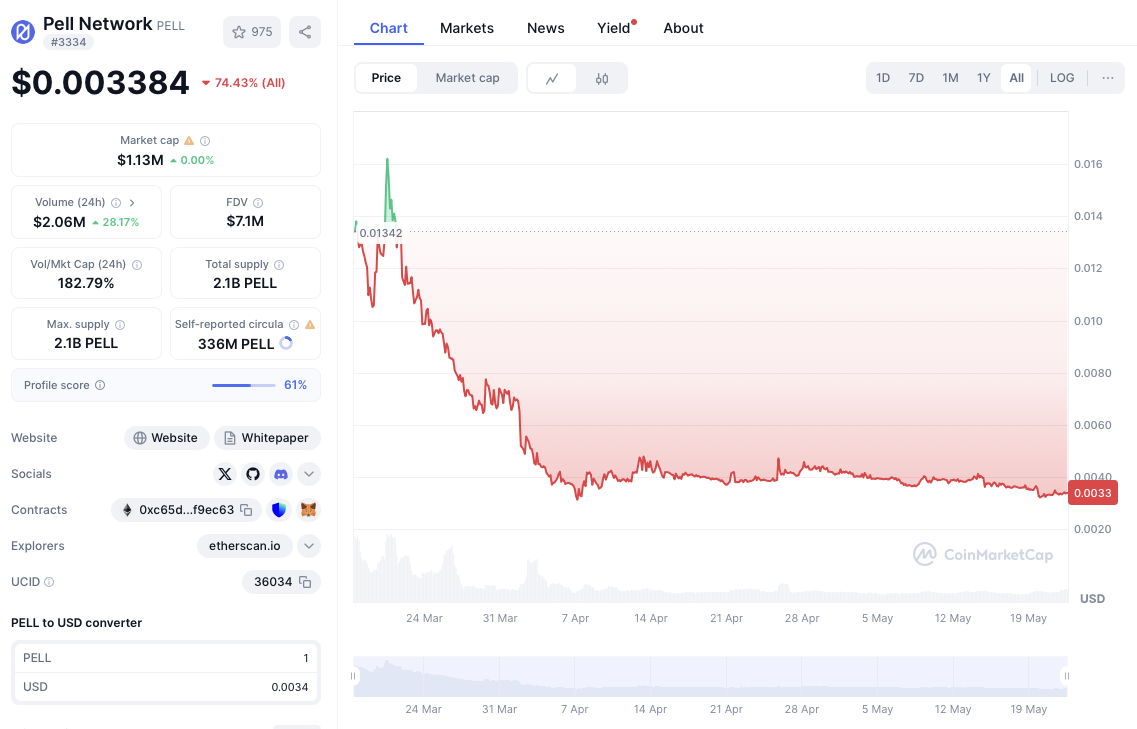Add Pell Network to watchlist via star
The image size is (1137, 729).
252,32
